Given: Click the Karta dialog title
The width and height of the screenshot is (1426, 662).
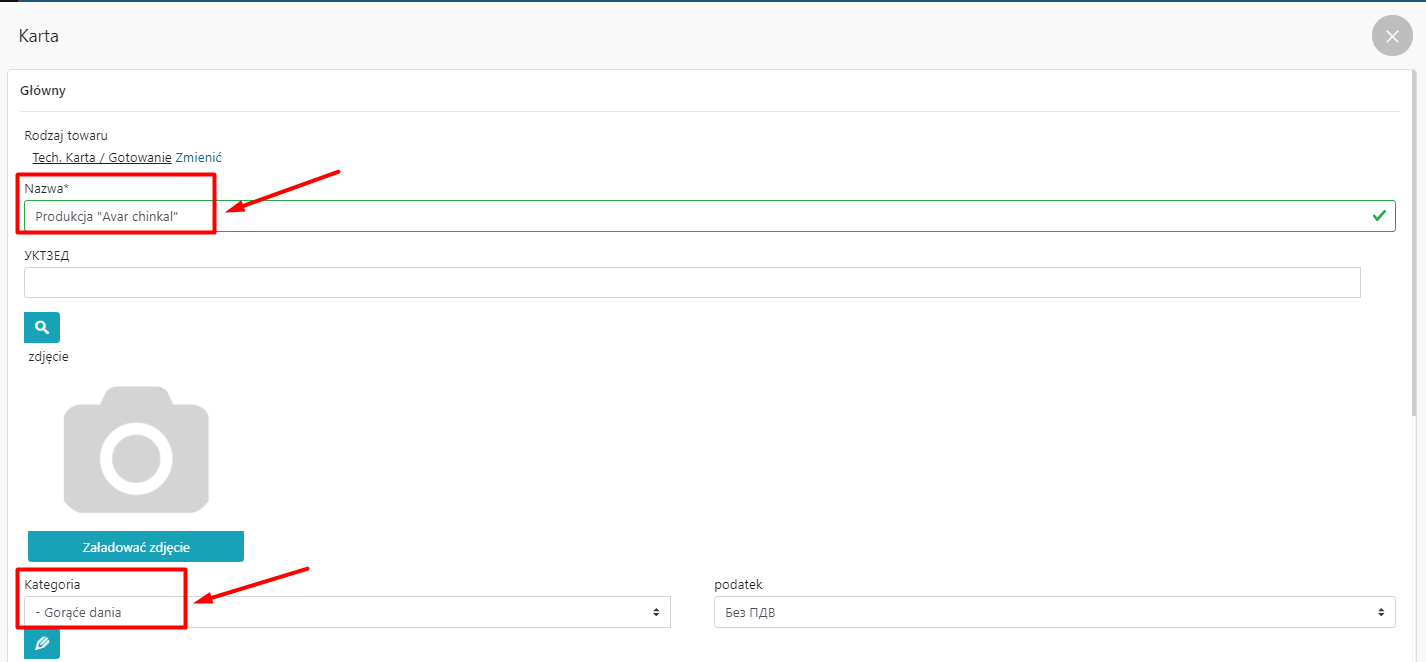Looking at the screenshot, I should tap(39, 36).
